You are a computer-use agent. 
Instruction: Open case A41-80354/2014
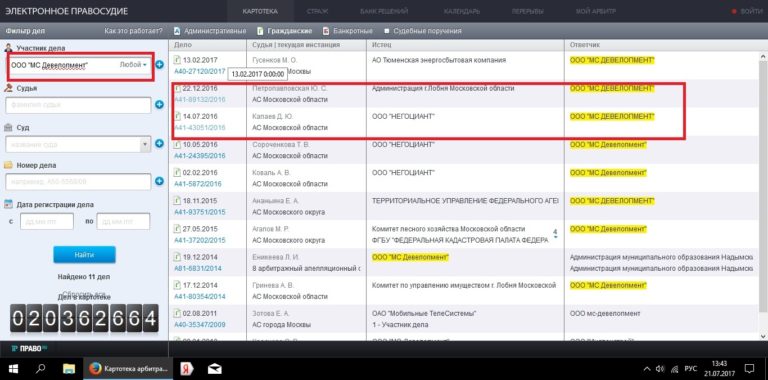point(199,296)
